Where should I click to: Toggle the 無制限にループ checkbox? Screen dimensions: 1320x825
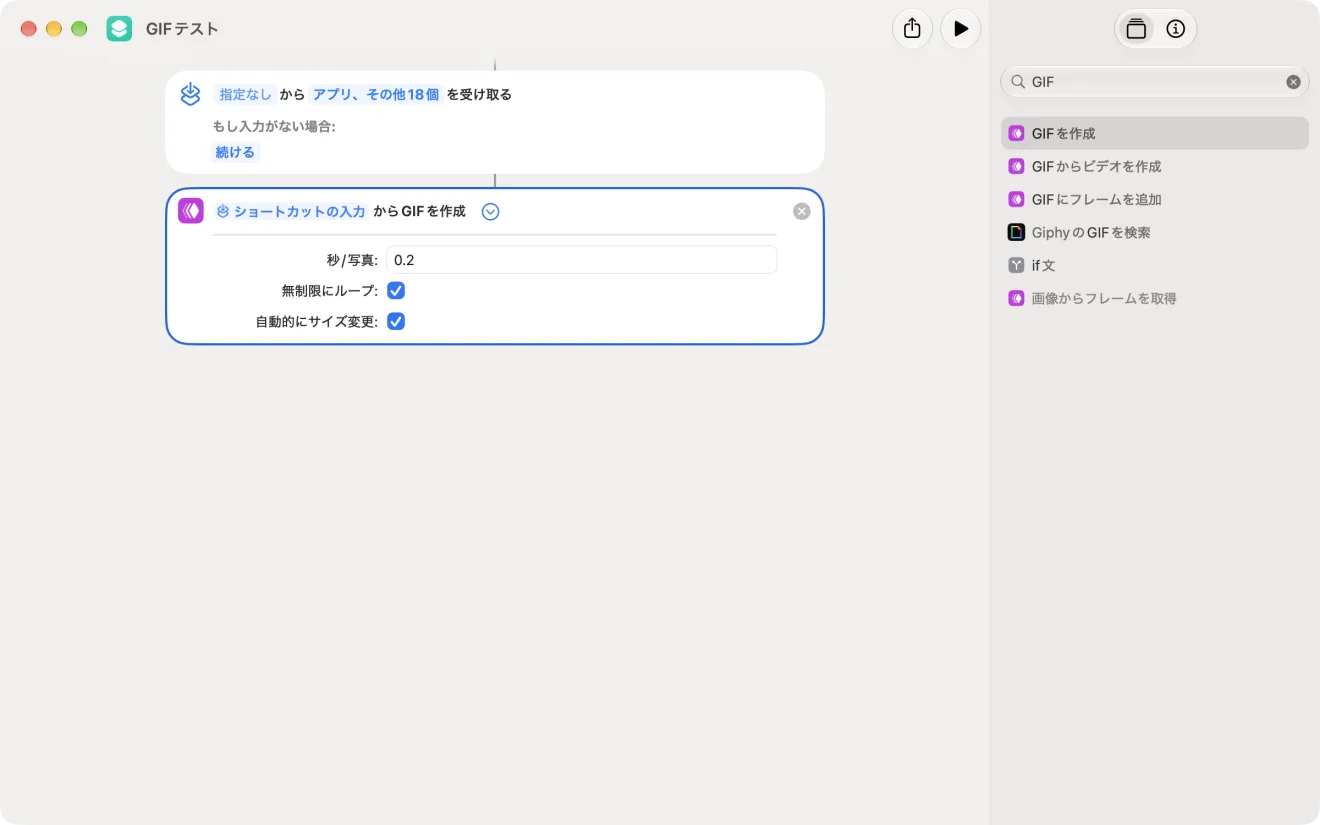[x=396, y=291]
